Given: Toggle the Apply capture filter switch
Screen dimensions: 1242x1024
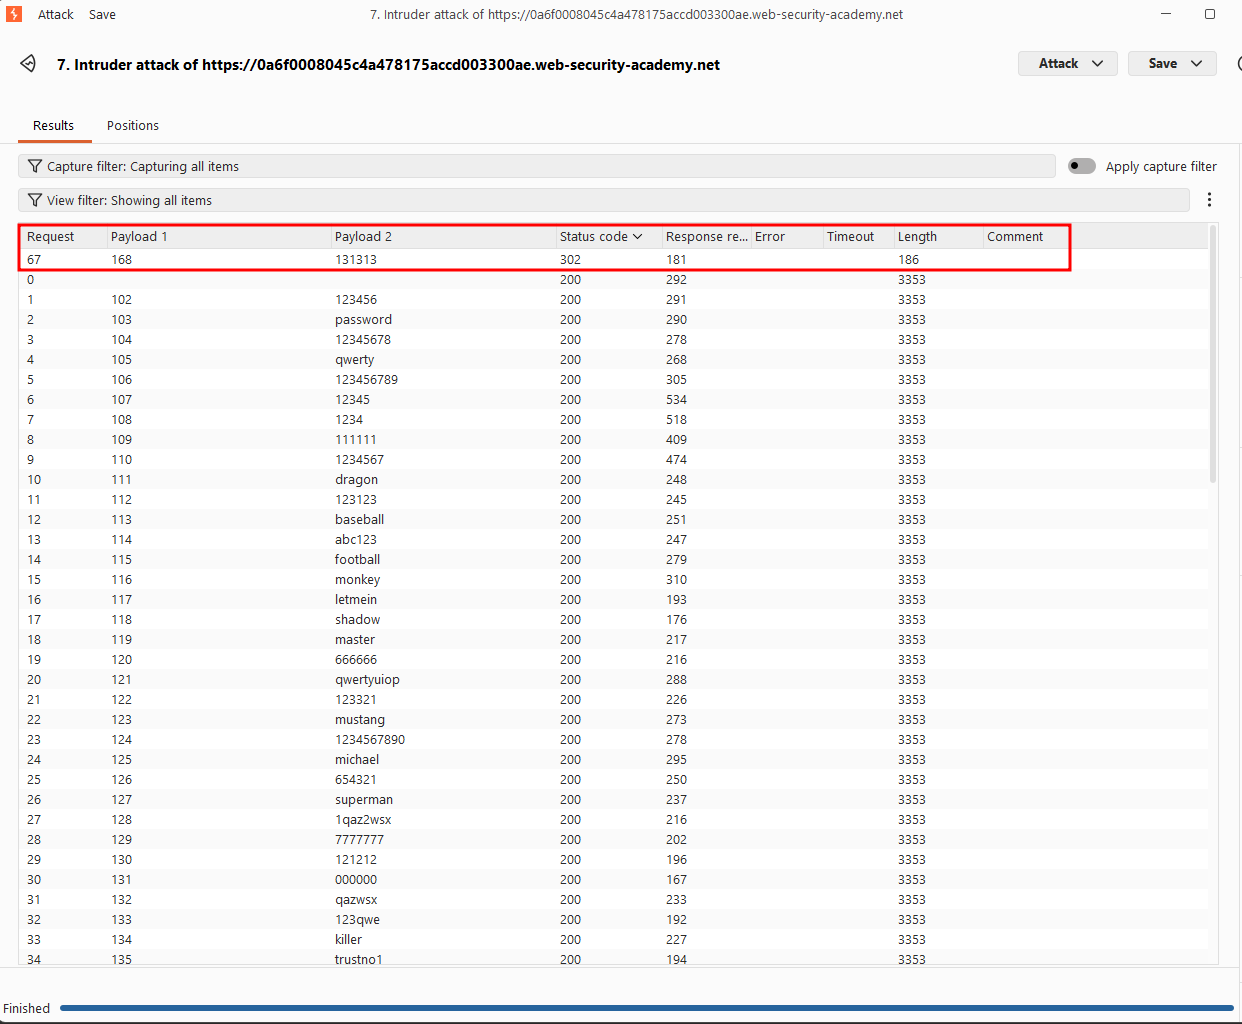Looking at the screenshot, I should pyautogui.click(x=1082, y=166).
